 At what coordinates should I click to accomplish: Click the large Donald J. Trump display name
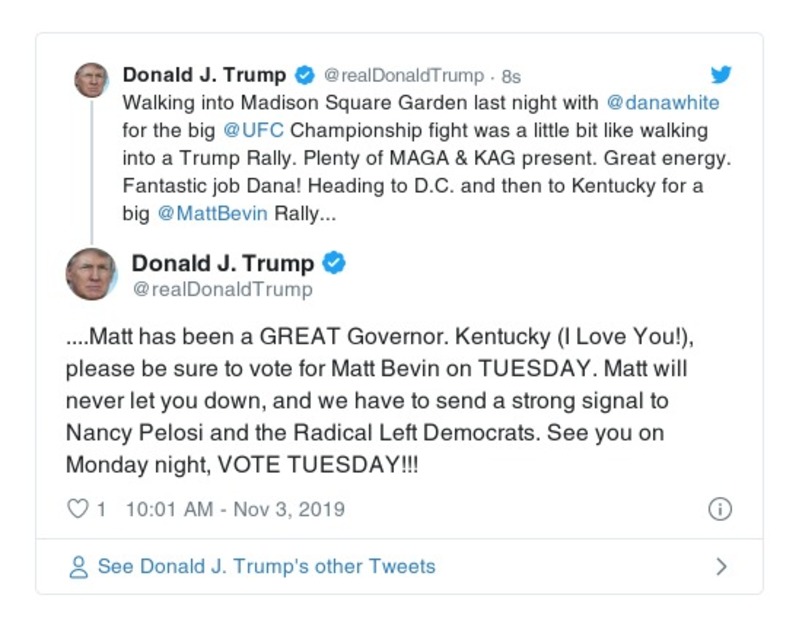[x=223, y=263]
